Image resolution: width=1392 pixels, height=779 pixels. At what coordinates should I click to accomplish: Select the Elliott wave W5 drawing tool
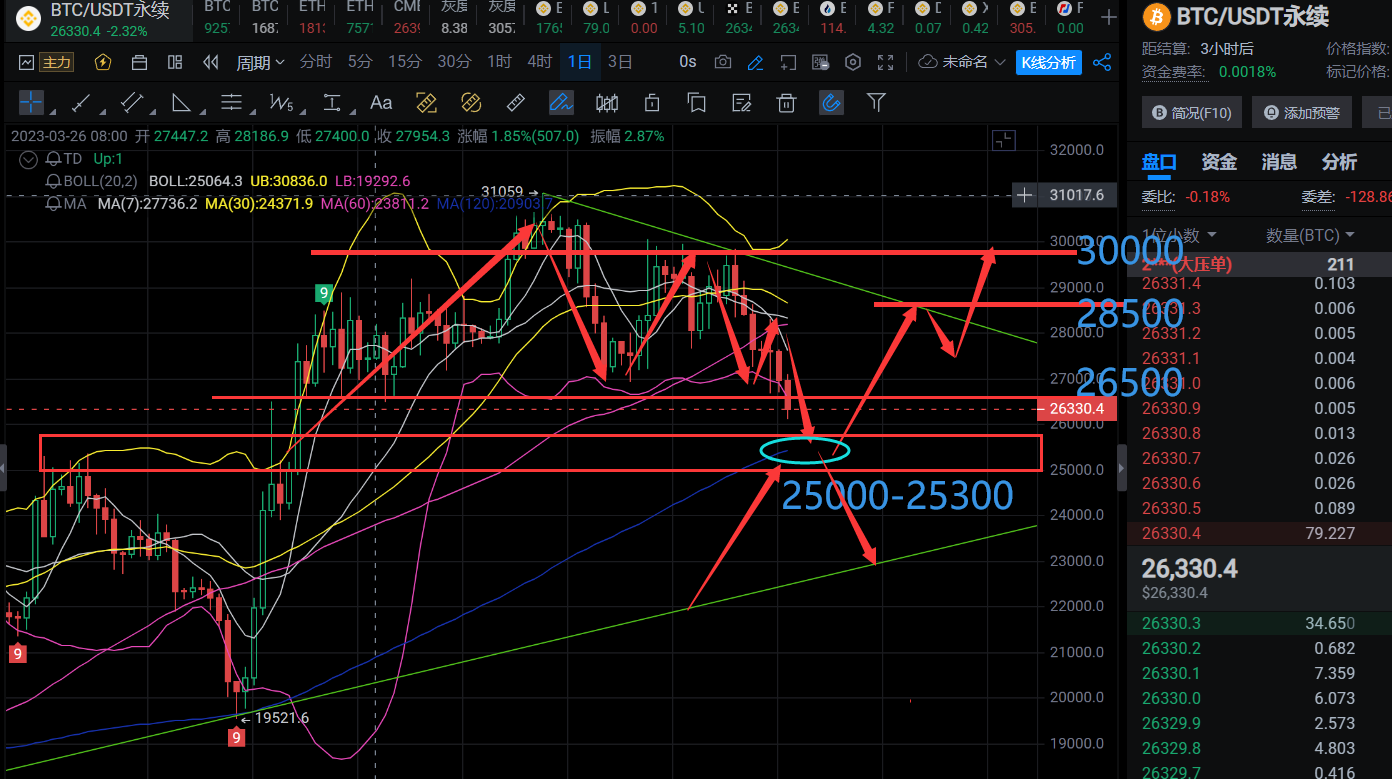pyautogui.click(x=281, y=102)
